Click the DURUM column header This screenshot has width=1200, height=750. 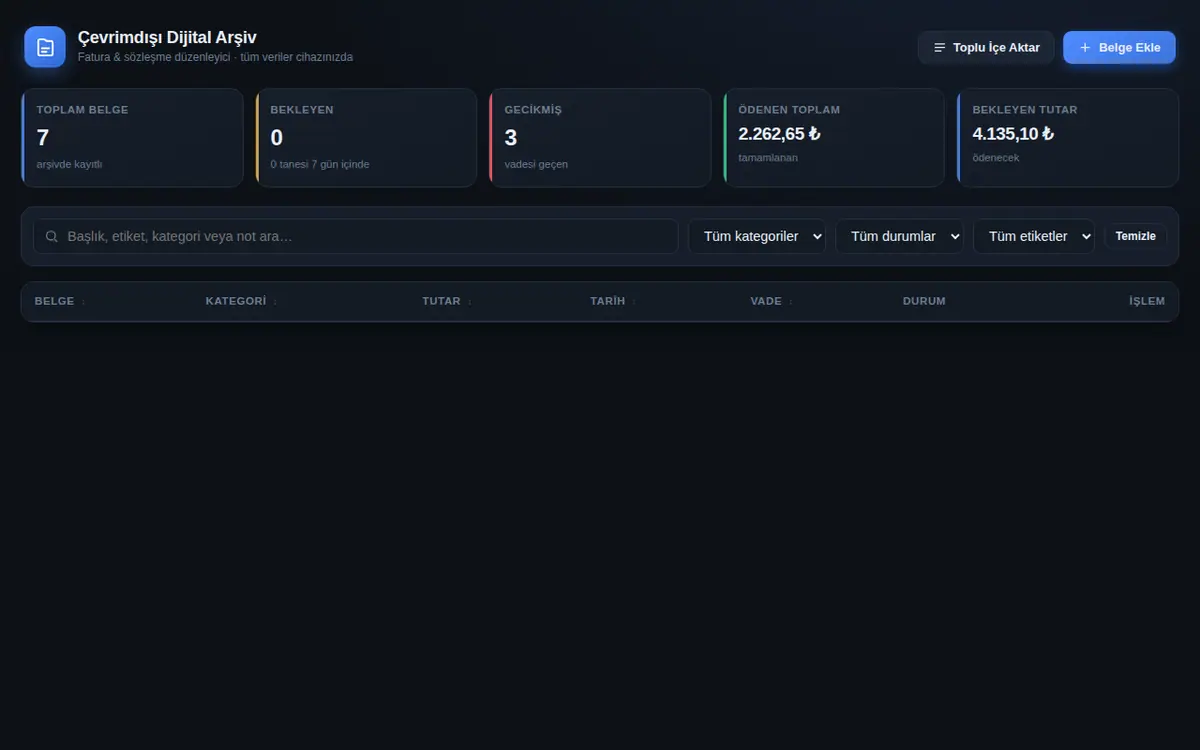pyautogui.click(x=924, y=301)
